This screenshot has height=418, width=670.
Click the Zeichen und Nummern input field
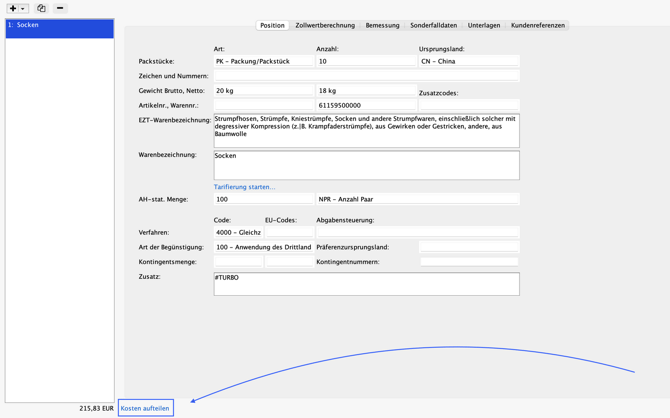click(x=366, y=75)
